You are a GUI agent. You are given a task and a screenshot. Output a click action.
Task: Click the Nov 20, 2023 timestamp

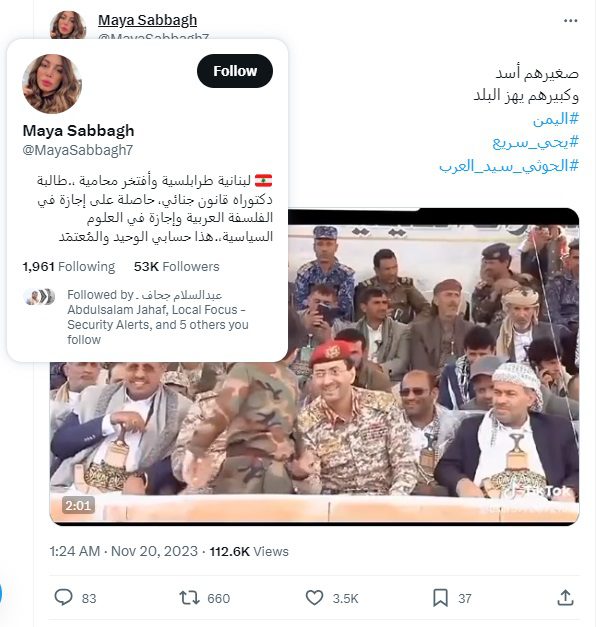pyautogui.click(x=154, y=551)
